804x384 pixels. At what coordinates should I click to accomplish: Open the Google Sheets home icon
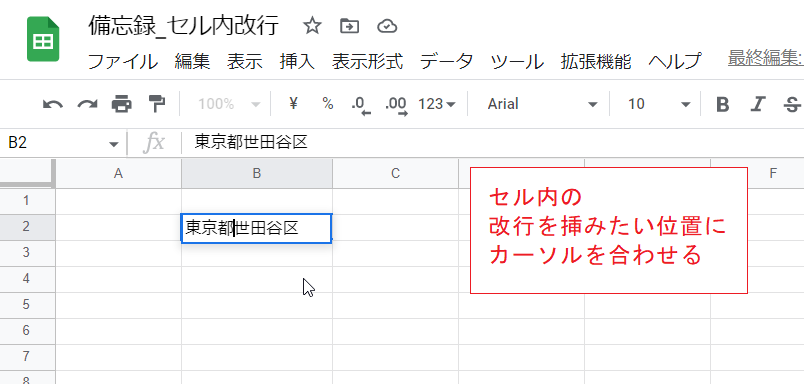tap(43, 39)
